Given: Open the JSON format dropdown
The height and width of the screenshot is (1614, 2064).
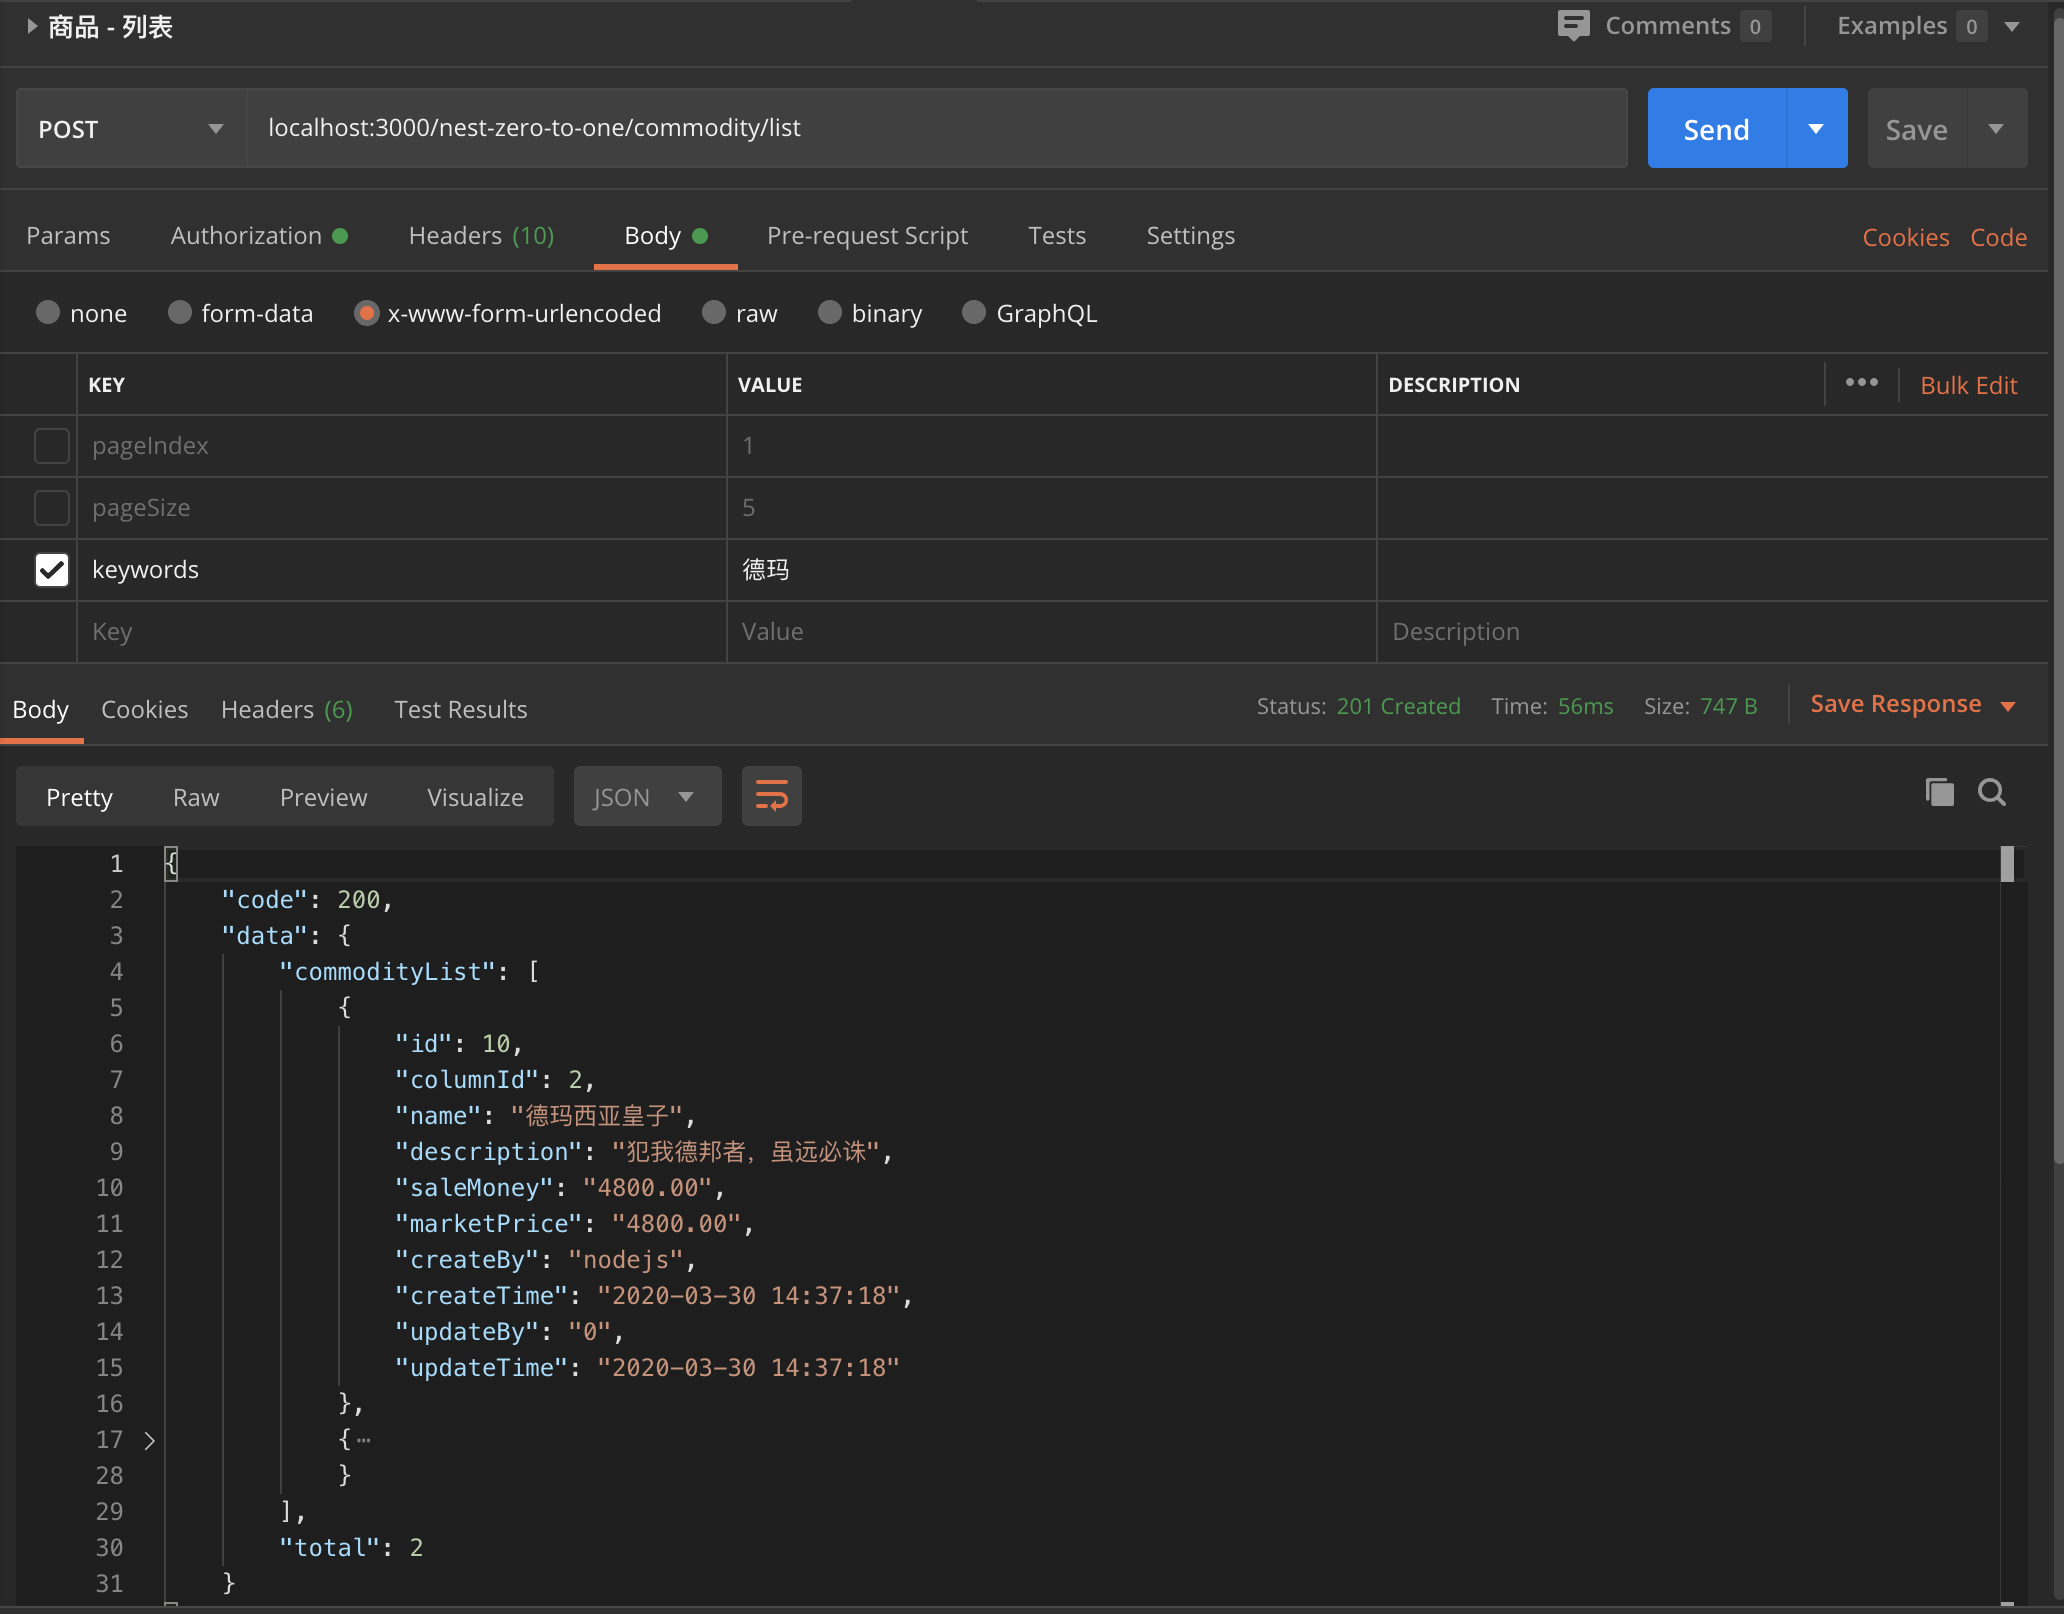Looking at the screenshot, I should (x=647, y=796).
